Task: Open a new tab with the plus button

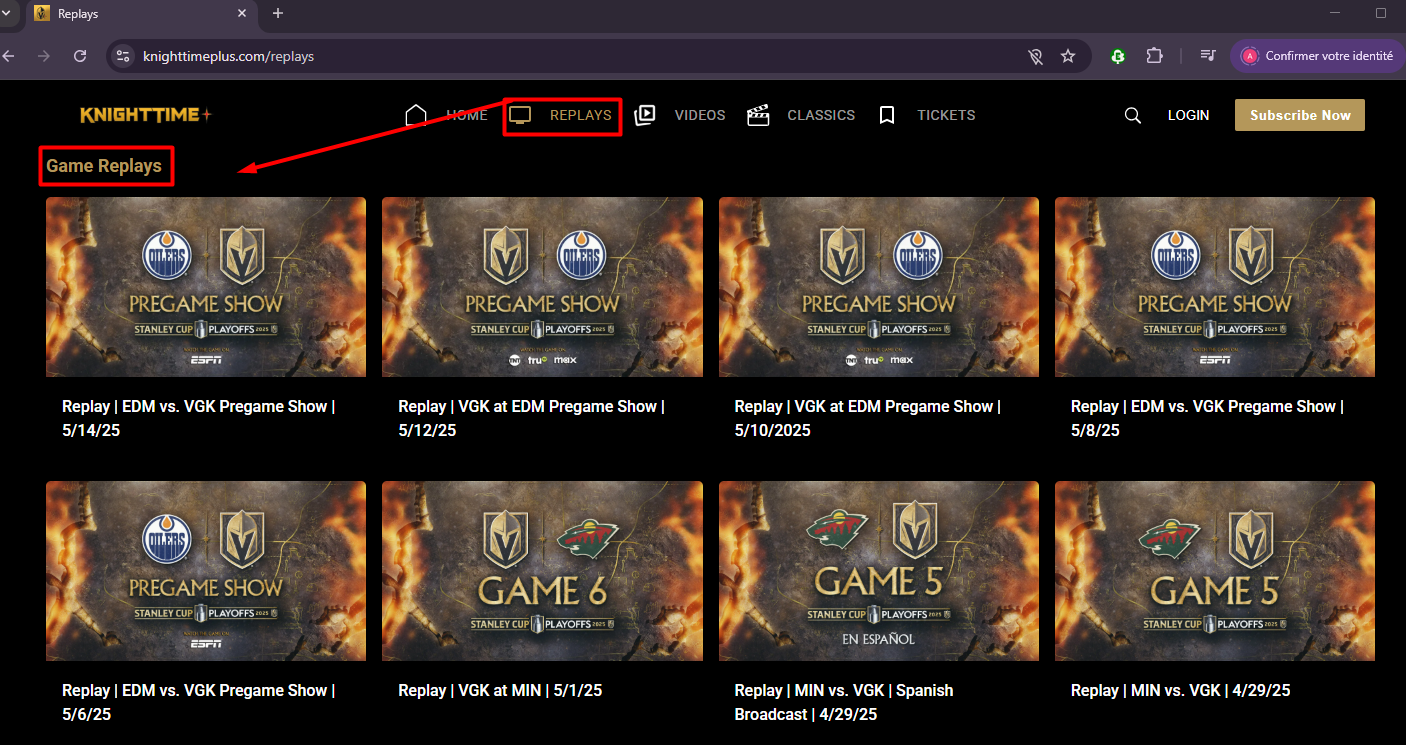Action: click(278, 13)
